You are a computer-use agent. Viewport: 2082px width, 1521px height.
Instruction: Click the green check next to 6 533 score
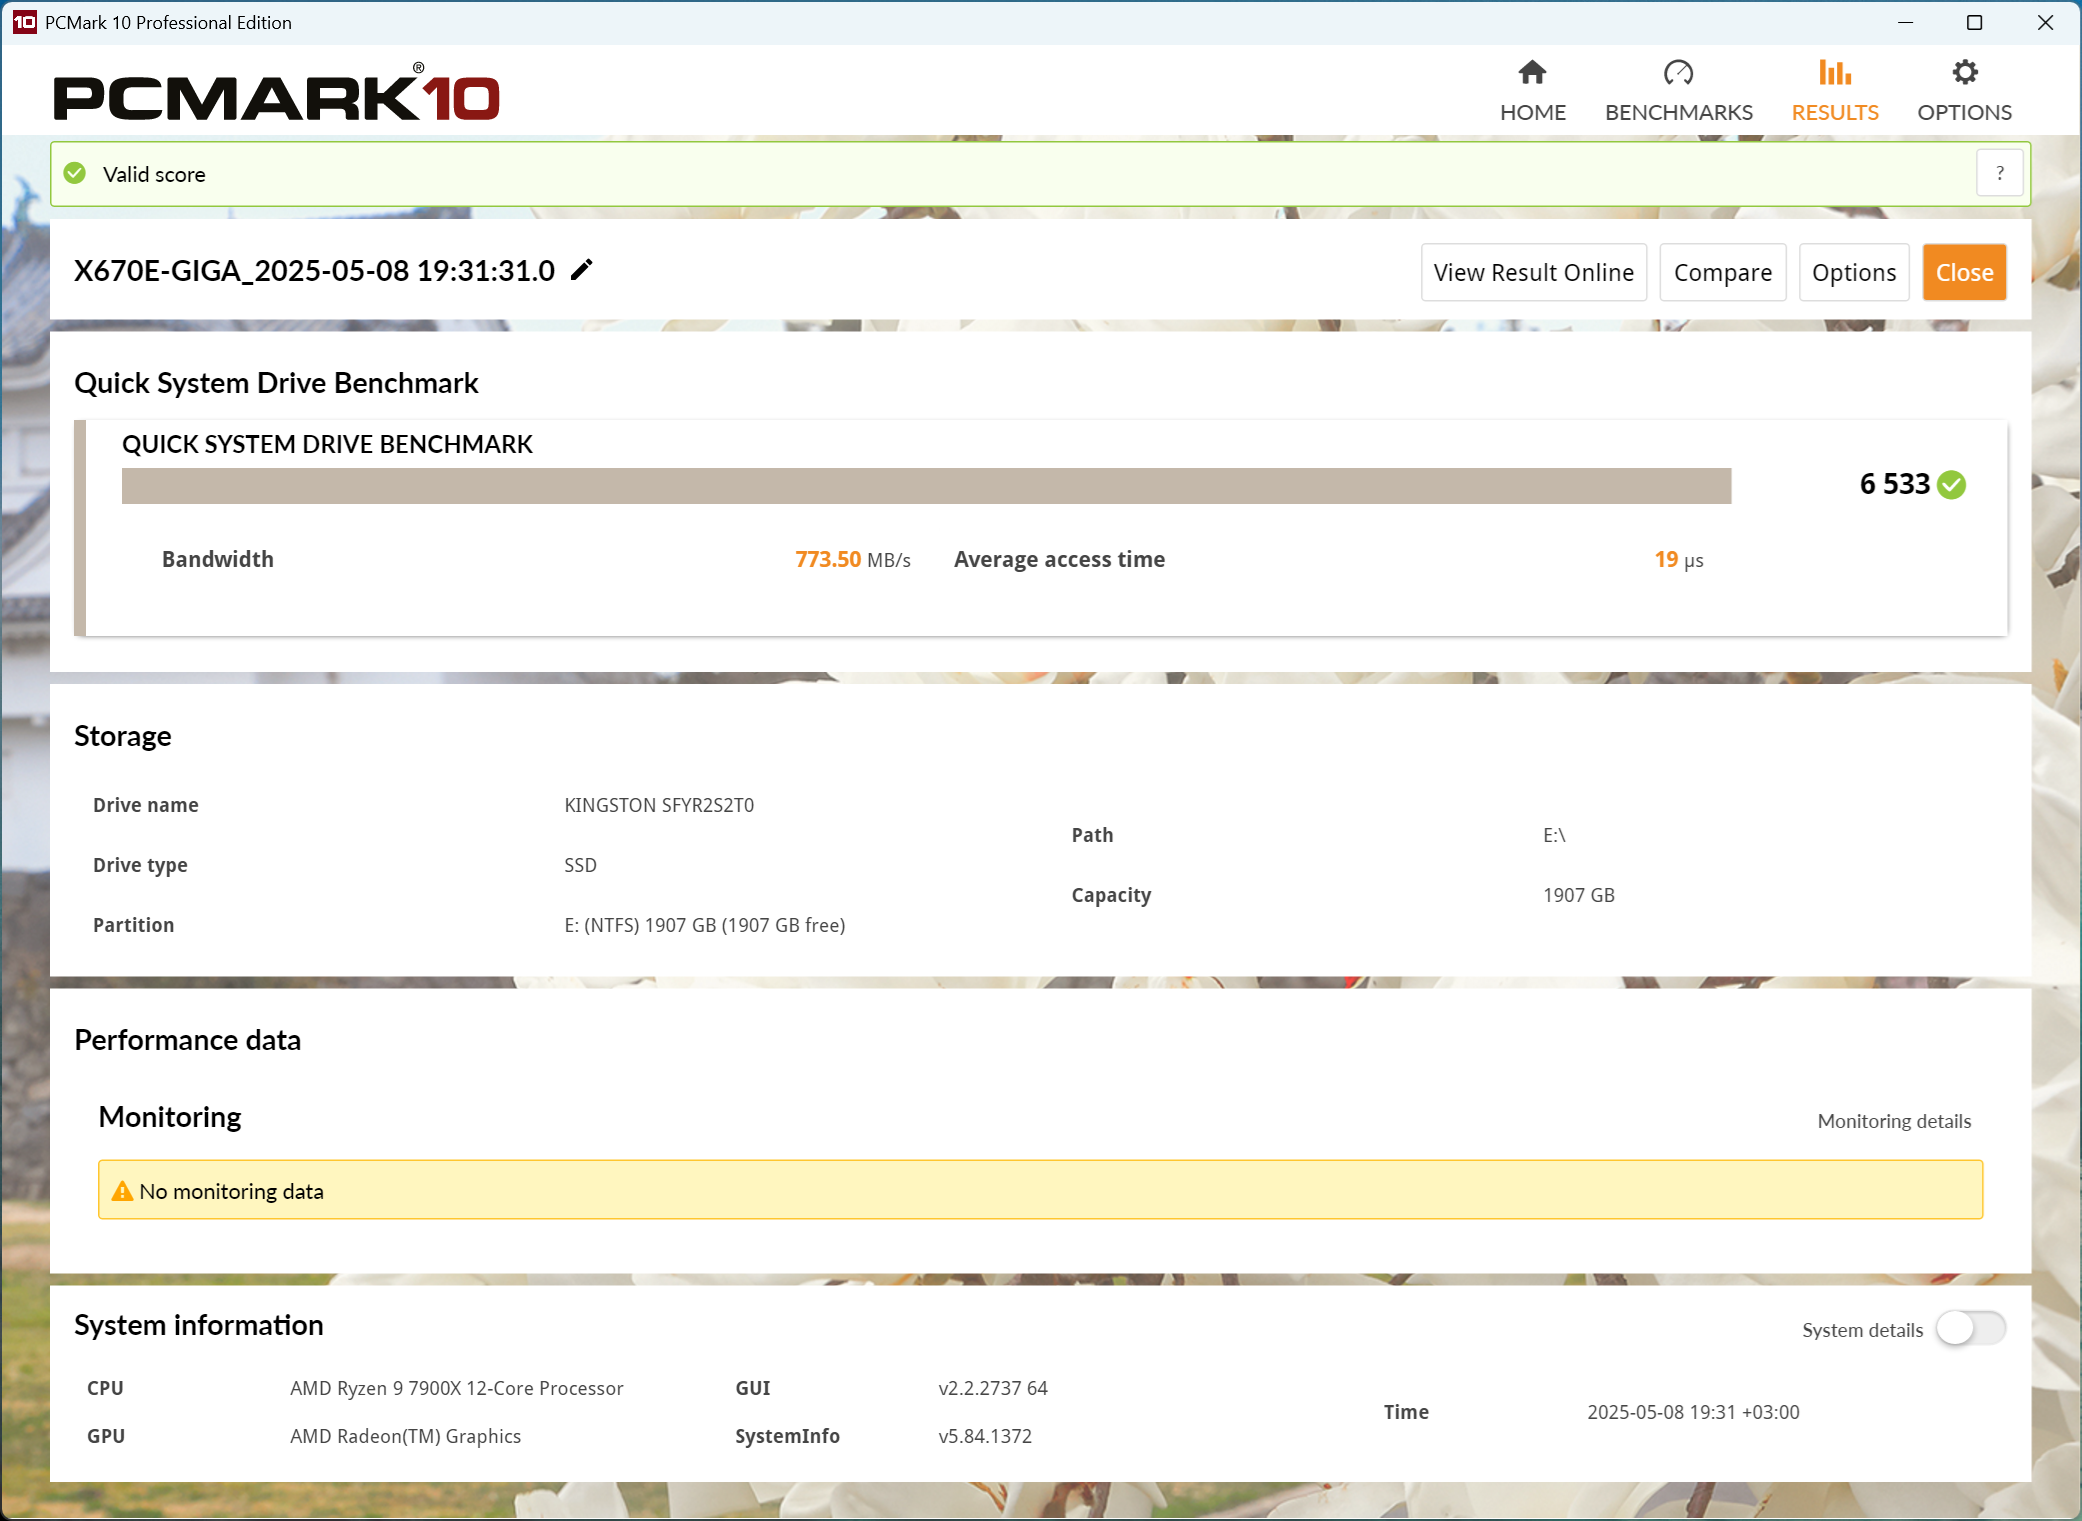(x=1951, y=485)
